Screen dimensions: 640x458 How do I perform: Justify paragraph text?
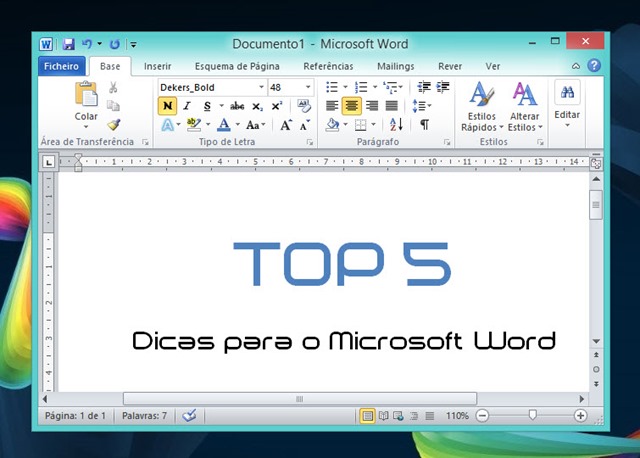coord(391,106)
